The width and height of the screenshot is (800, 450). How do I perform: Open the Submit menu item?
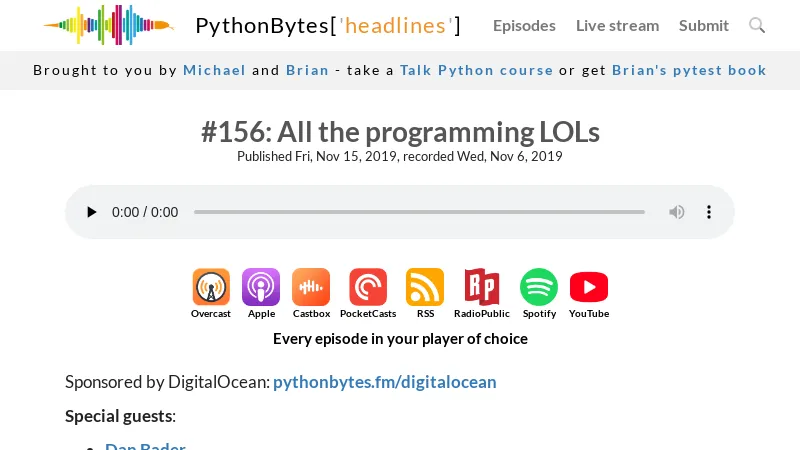click(704, 25)
